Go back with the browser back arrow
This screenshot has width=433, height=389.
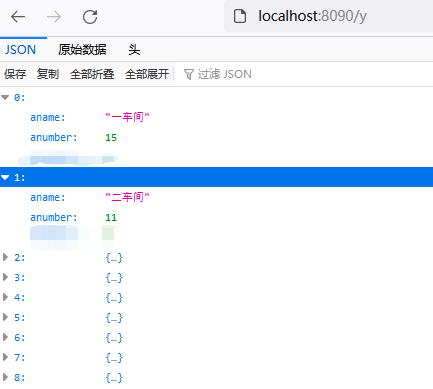(18, 16)
